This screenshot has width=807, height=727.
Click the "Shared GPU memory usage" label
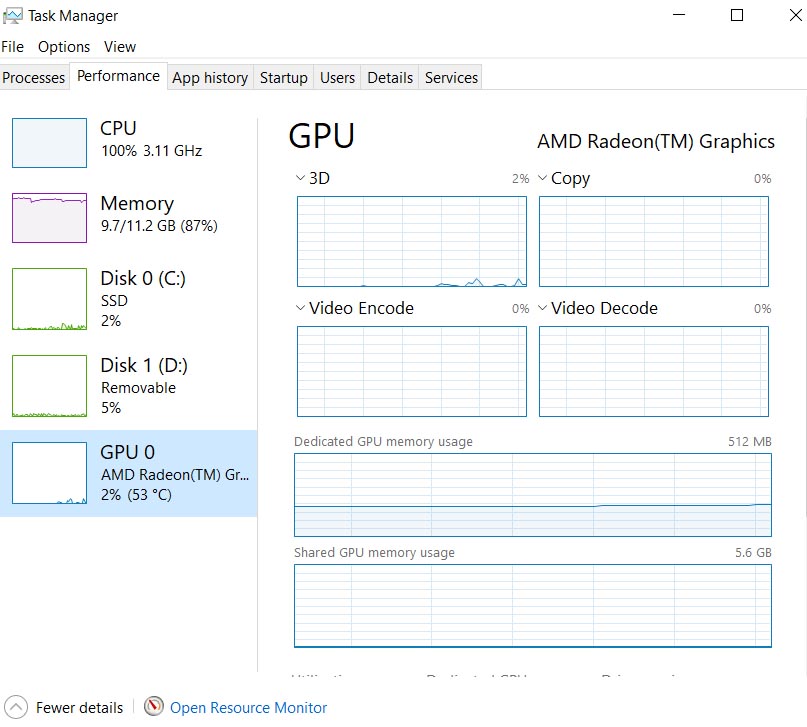pyautogui.click(x=375, y=553)
